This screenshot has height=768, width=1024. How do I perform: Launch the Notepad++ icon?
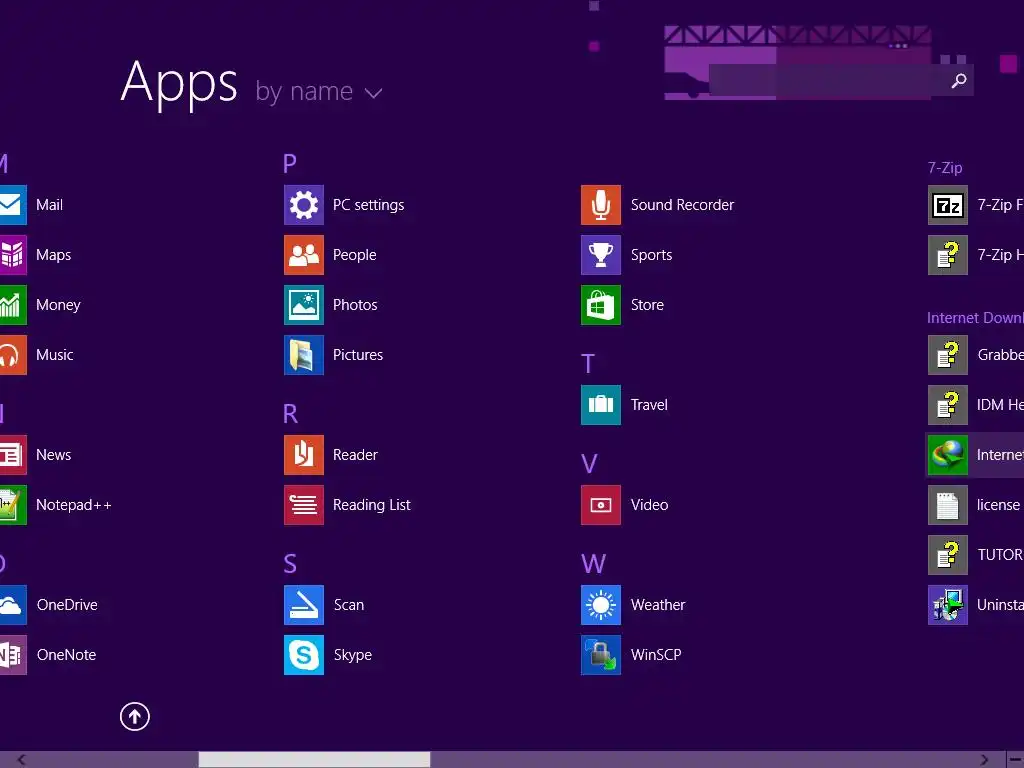pos(13,505)
